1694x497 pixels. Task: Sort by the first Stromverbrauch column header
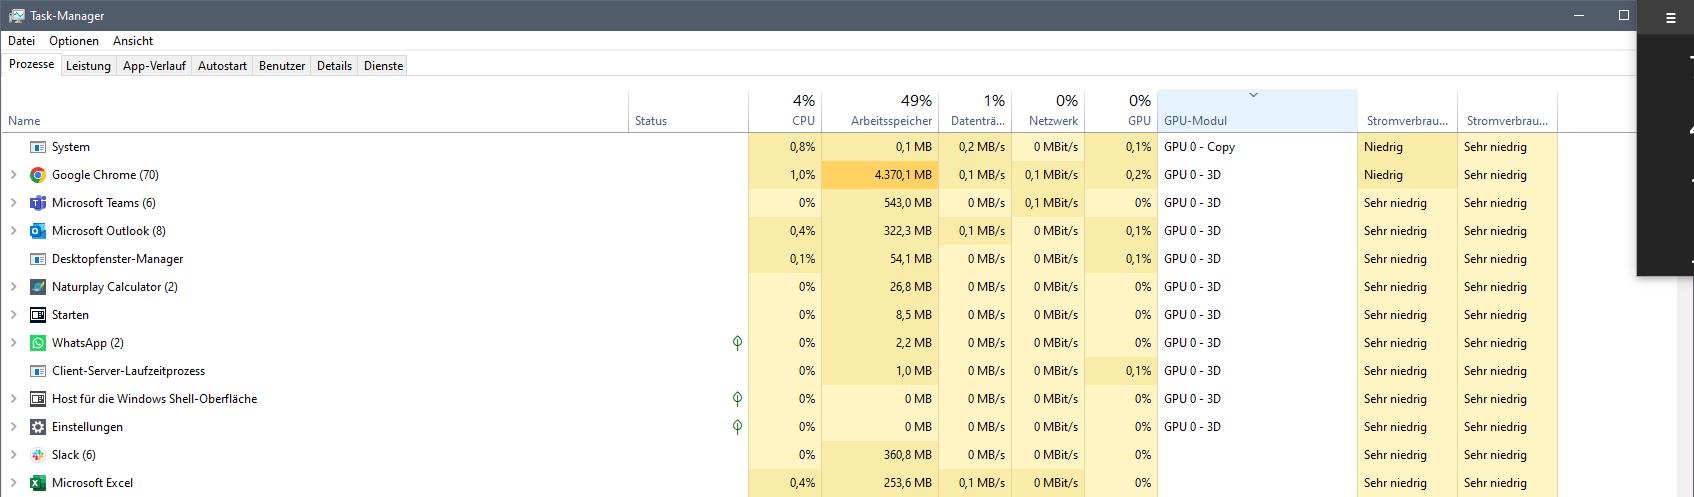pos(1407,111)
